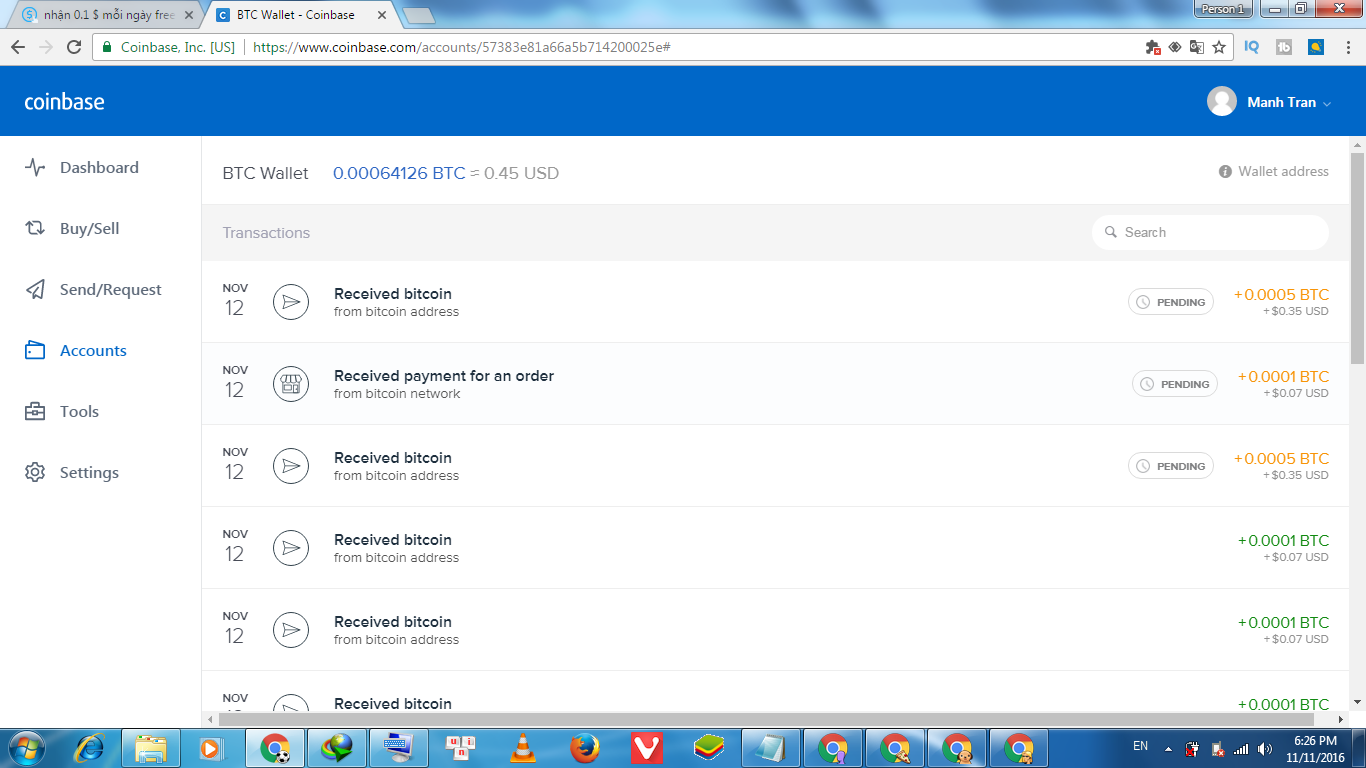1366x768 pixels.
Task: Select Accounts in the sidebar
Action: 93,351
